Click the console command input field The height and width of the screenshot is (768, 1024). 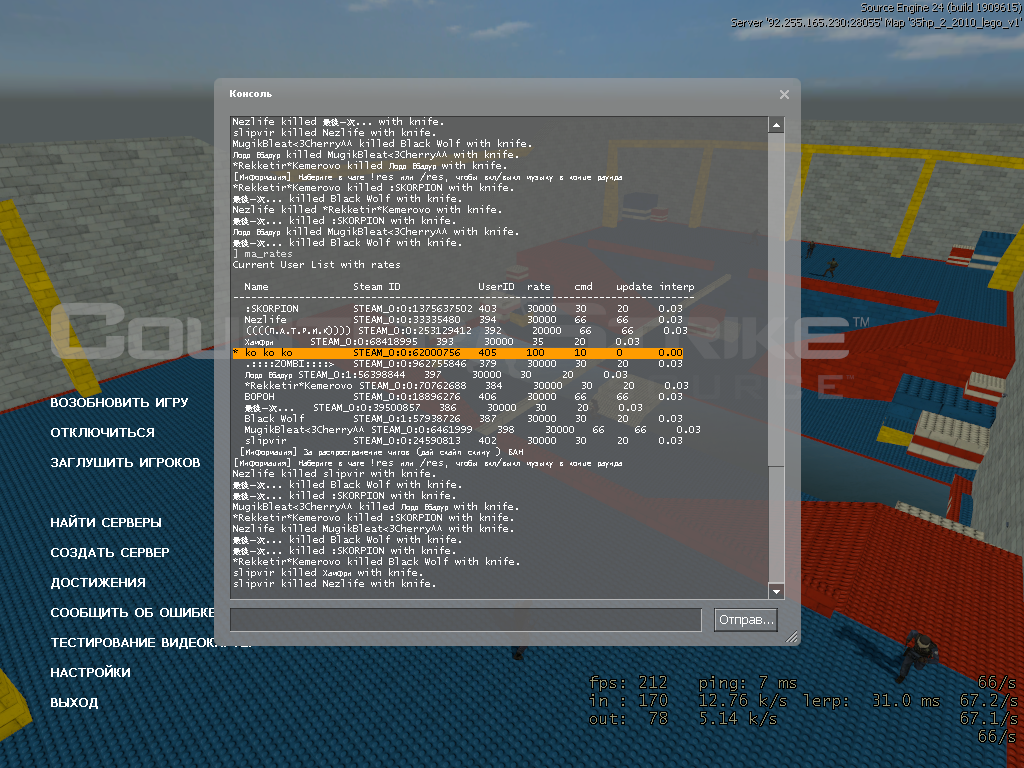click(466, 620)
